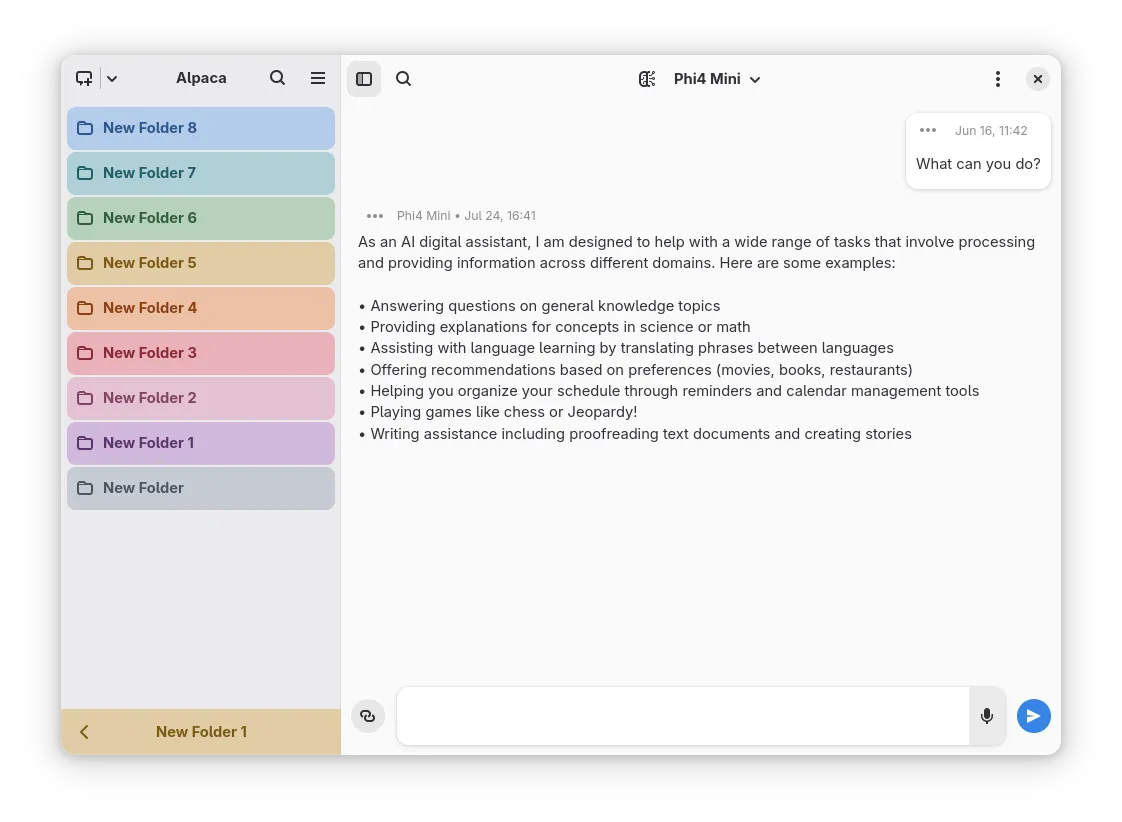
Task: Open the blue New Folder 8
Action: tap(201, 128)
